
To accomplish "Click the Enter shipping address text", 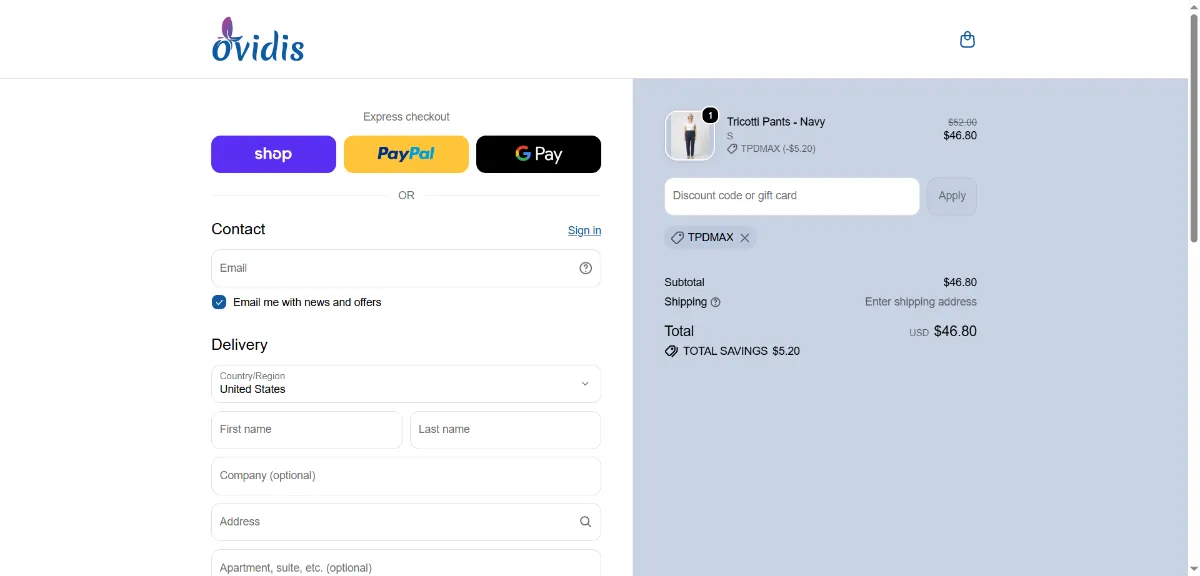I will point(921,302).
